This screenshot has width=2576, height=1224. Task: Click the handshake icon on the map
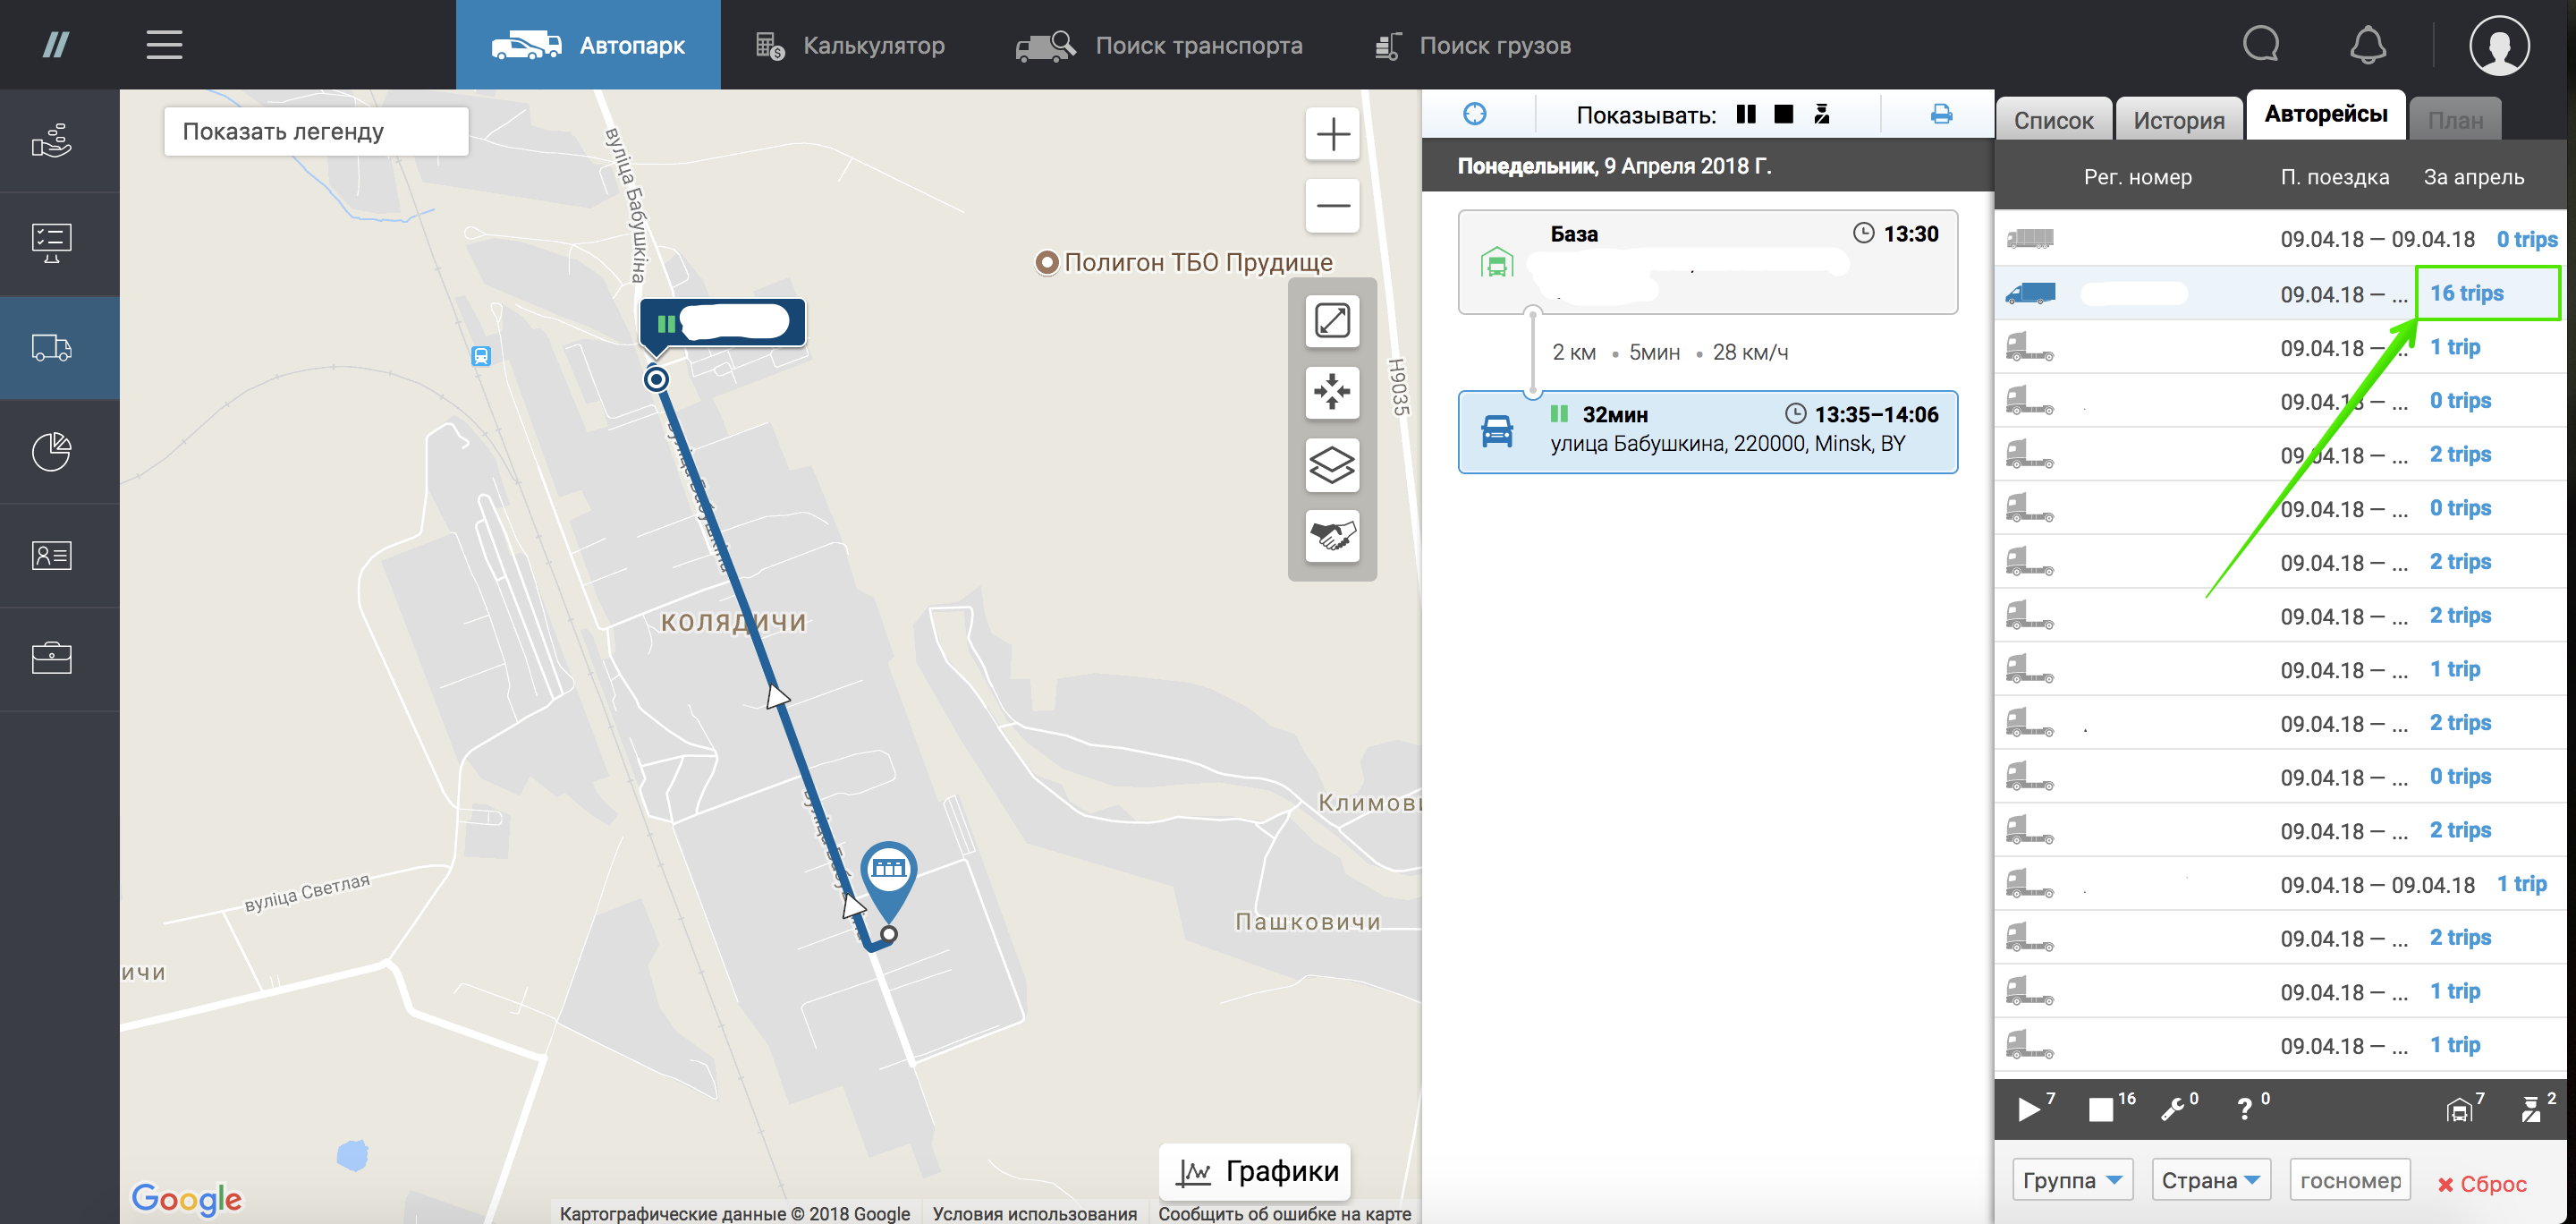coord(1332,536)
